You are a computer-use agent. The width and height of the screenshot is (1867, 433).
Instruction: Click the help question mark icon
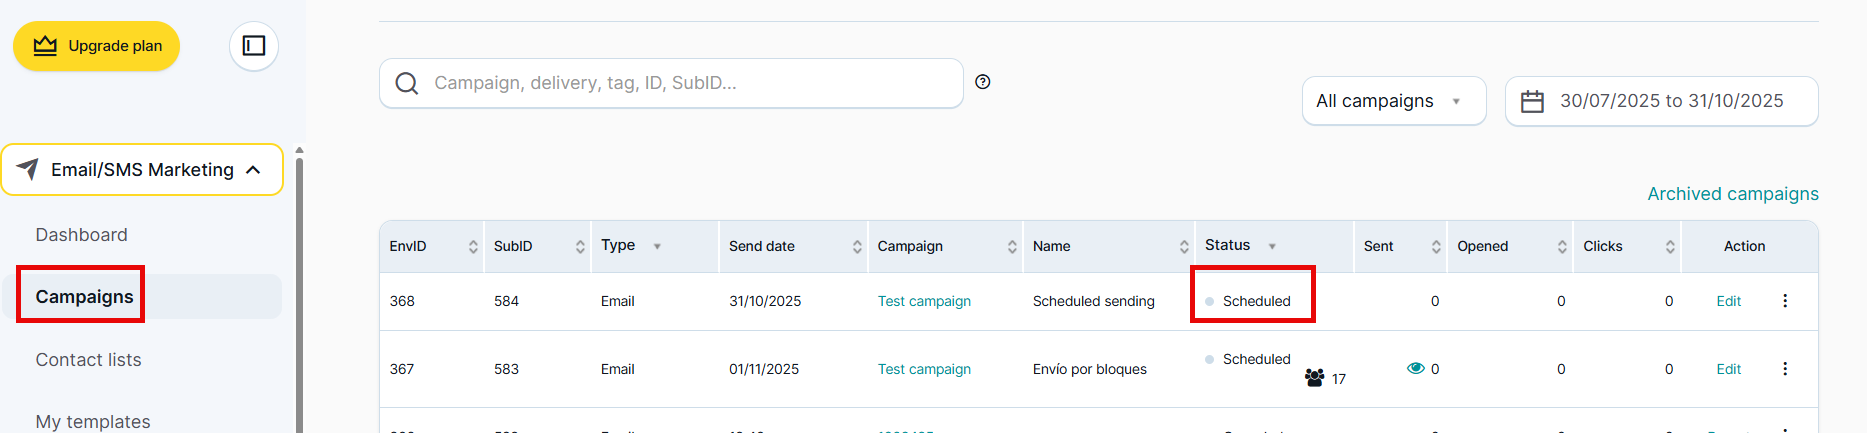click(x=983, y=82)
